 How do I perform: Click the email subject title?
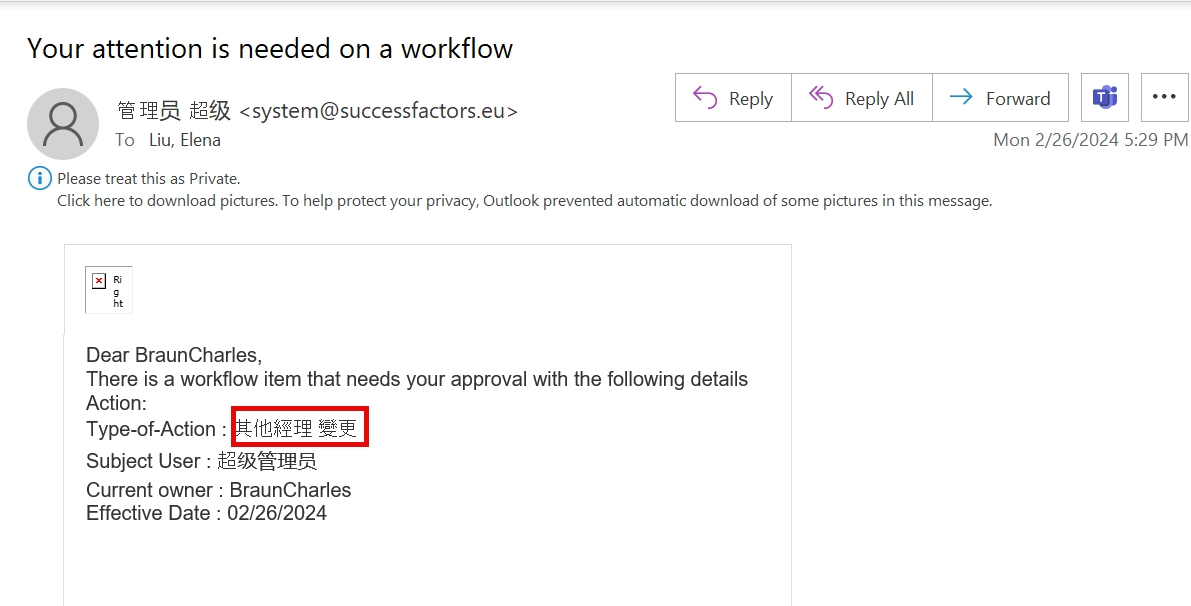(270, 49)
